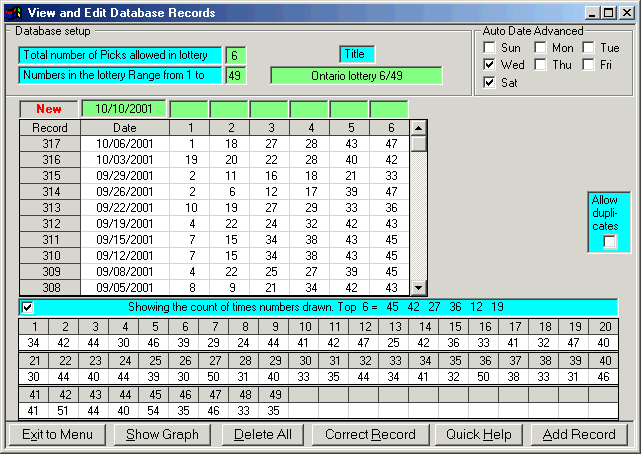Enable the Mon auto date checkbox
The image size is (641, 454).
(540, 47)
